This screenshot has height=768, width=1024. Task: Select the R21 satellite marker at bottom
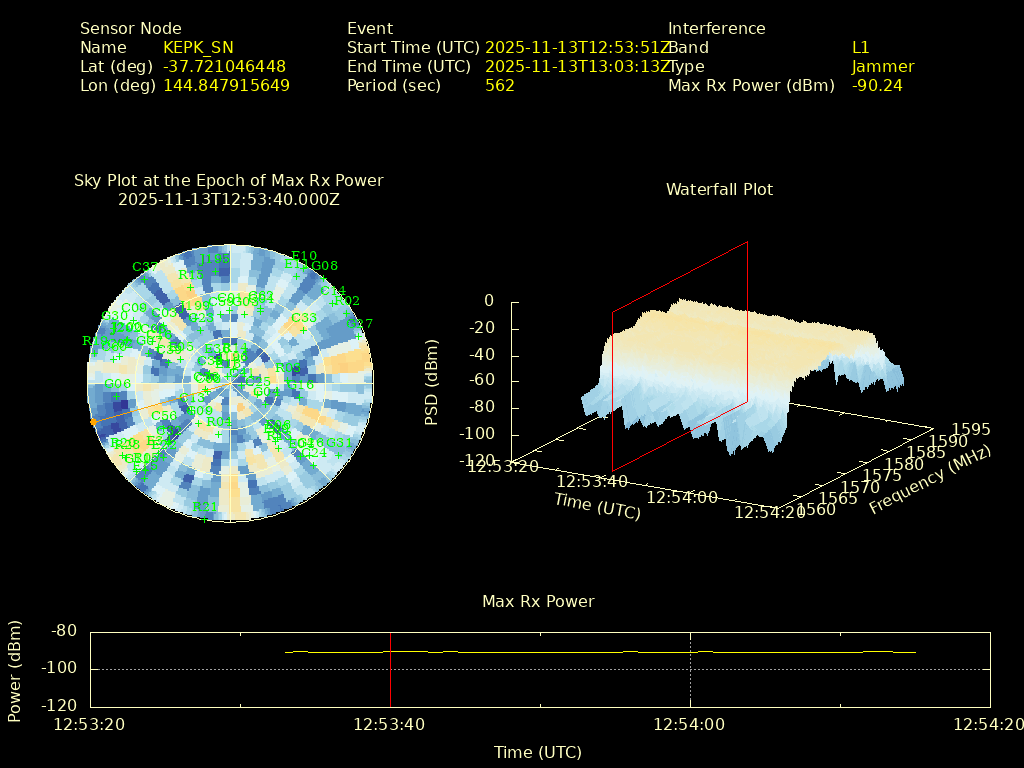pos(204,519)
